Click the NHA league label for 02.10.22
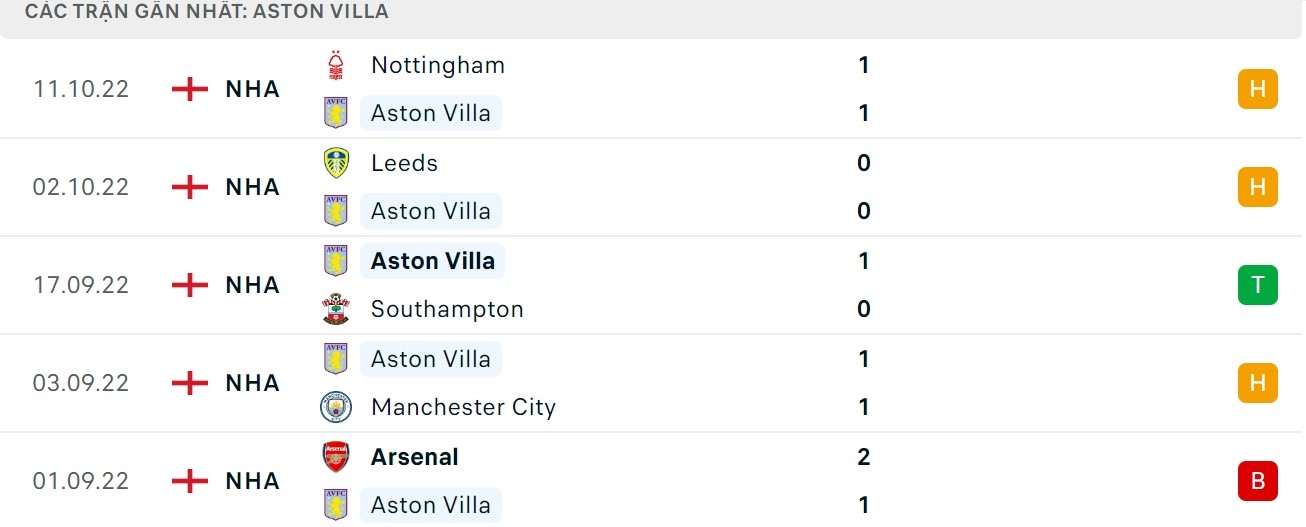 pos(252,187)
